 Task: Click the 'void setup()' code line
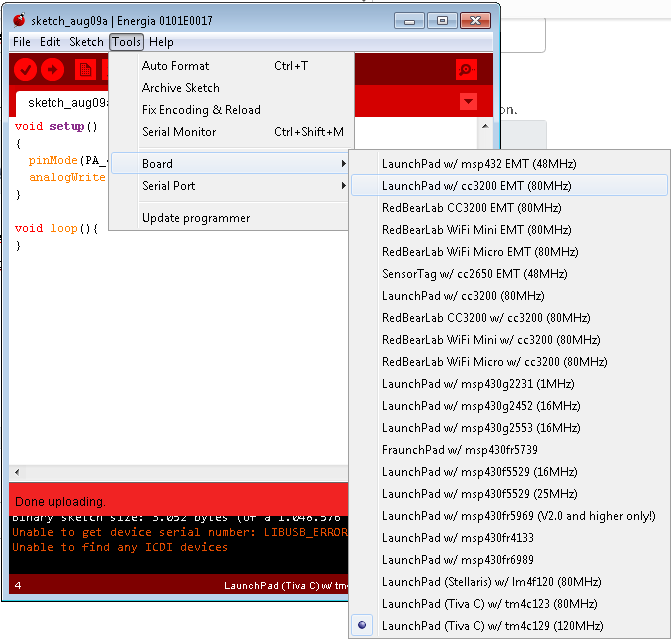click(x=56, y=126)
